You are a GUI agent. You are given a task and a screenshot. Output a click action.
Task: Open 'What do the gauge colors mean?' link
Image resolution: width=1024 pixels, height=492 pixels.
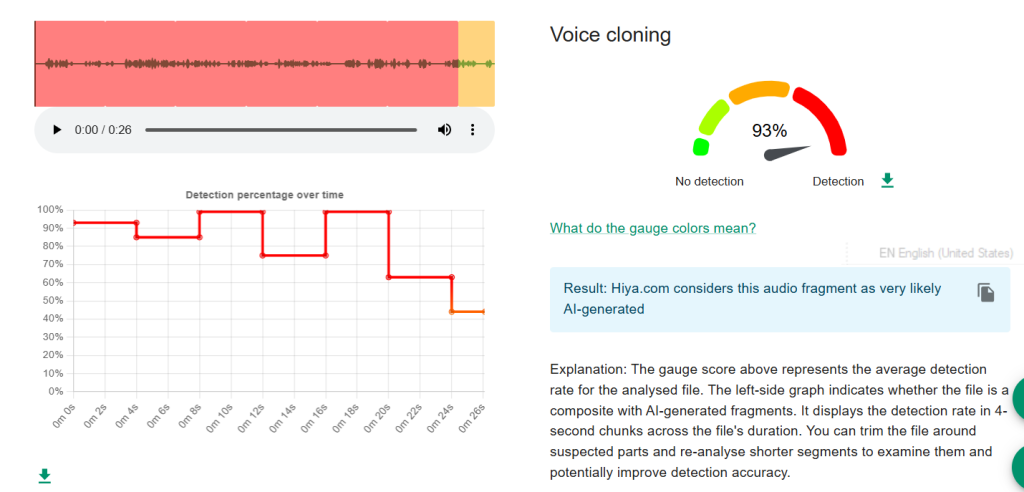[652, 228]
